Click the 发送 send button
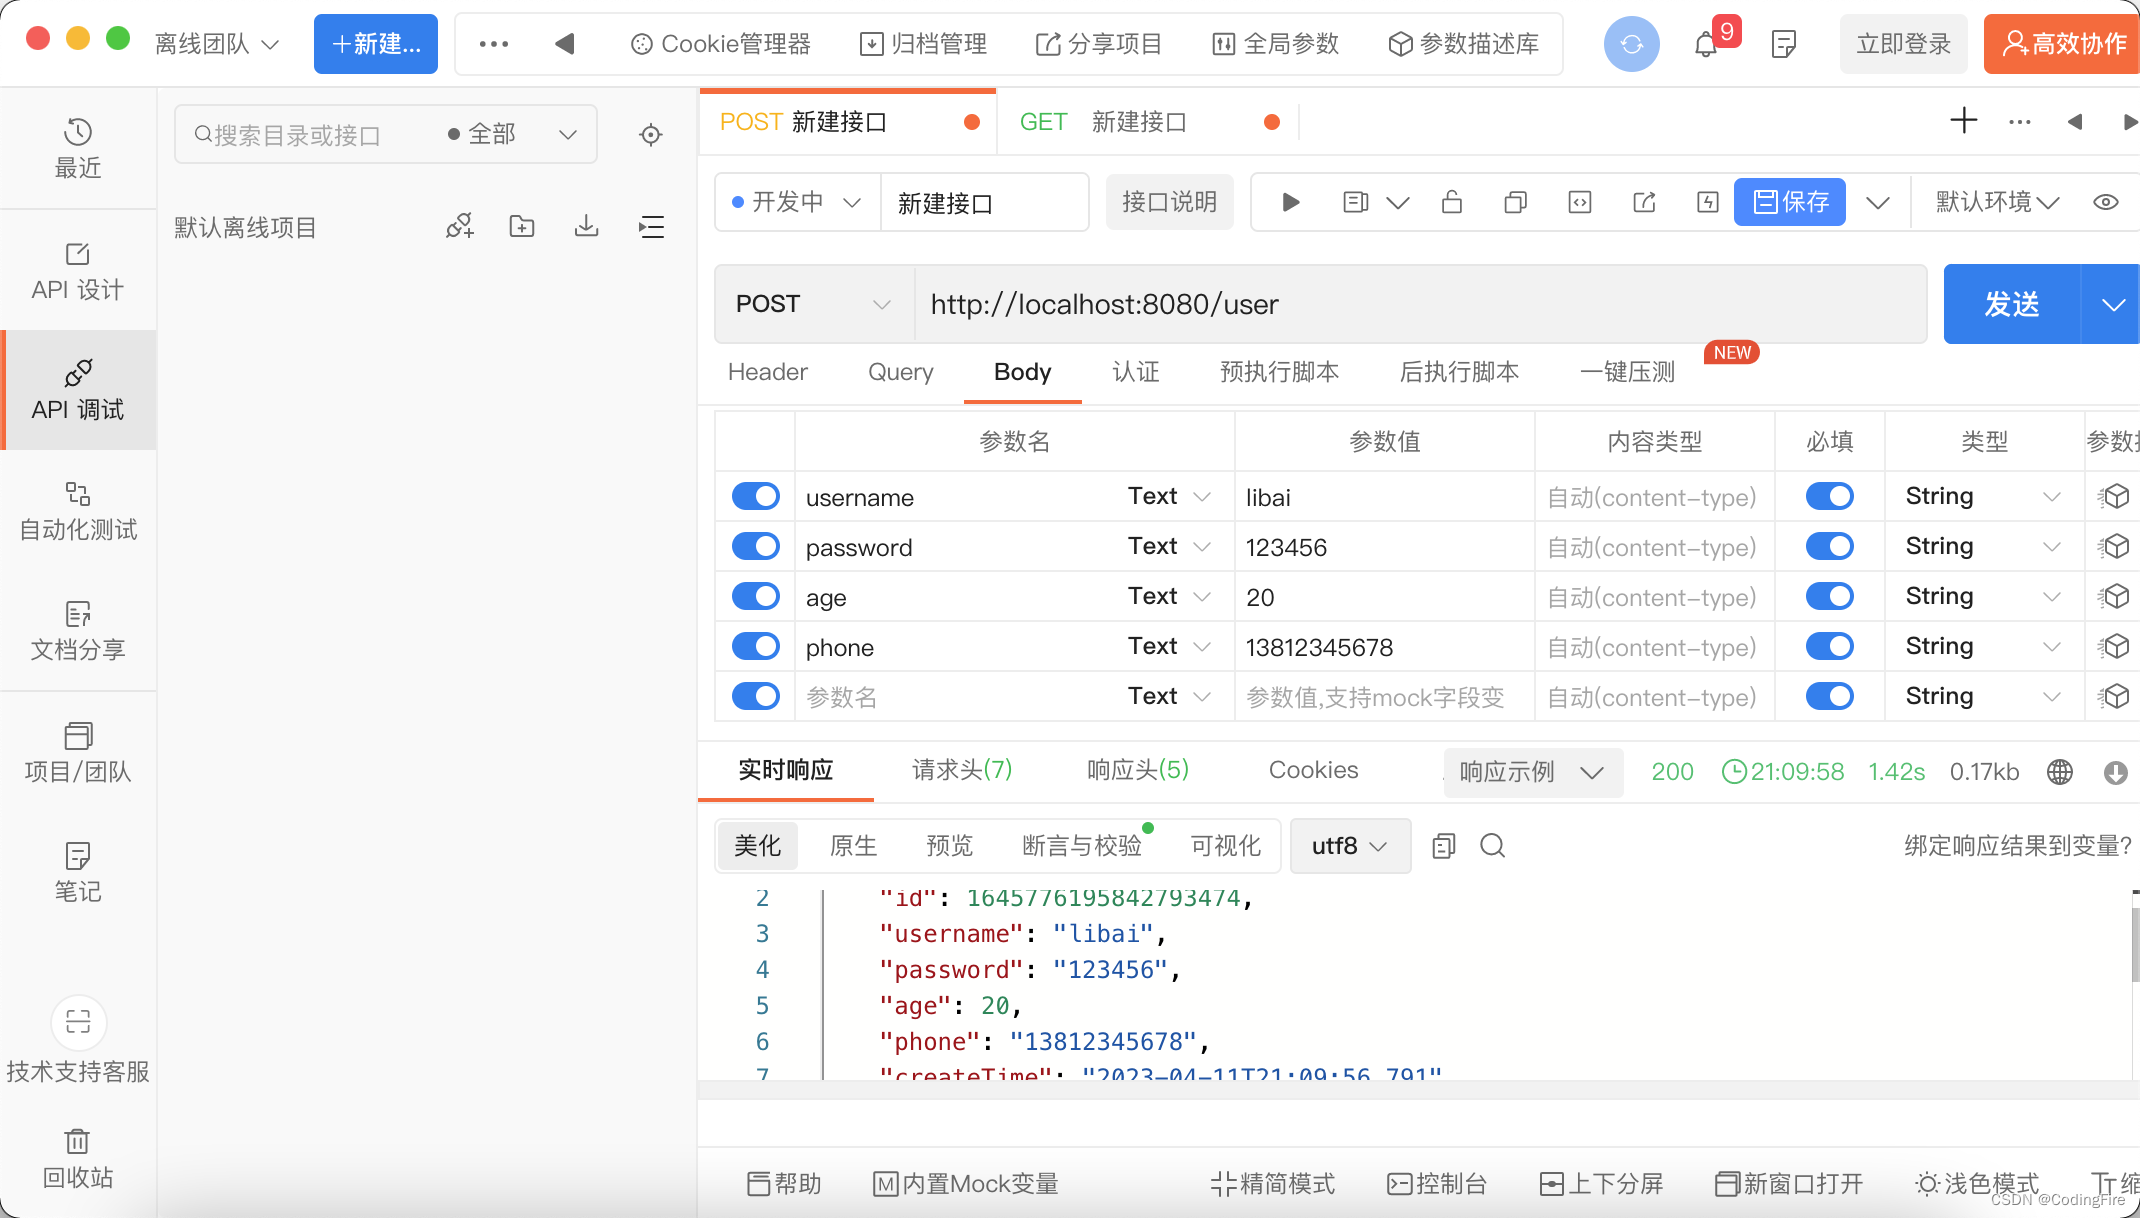2140x1218 pixels. click(2012, 304)
